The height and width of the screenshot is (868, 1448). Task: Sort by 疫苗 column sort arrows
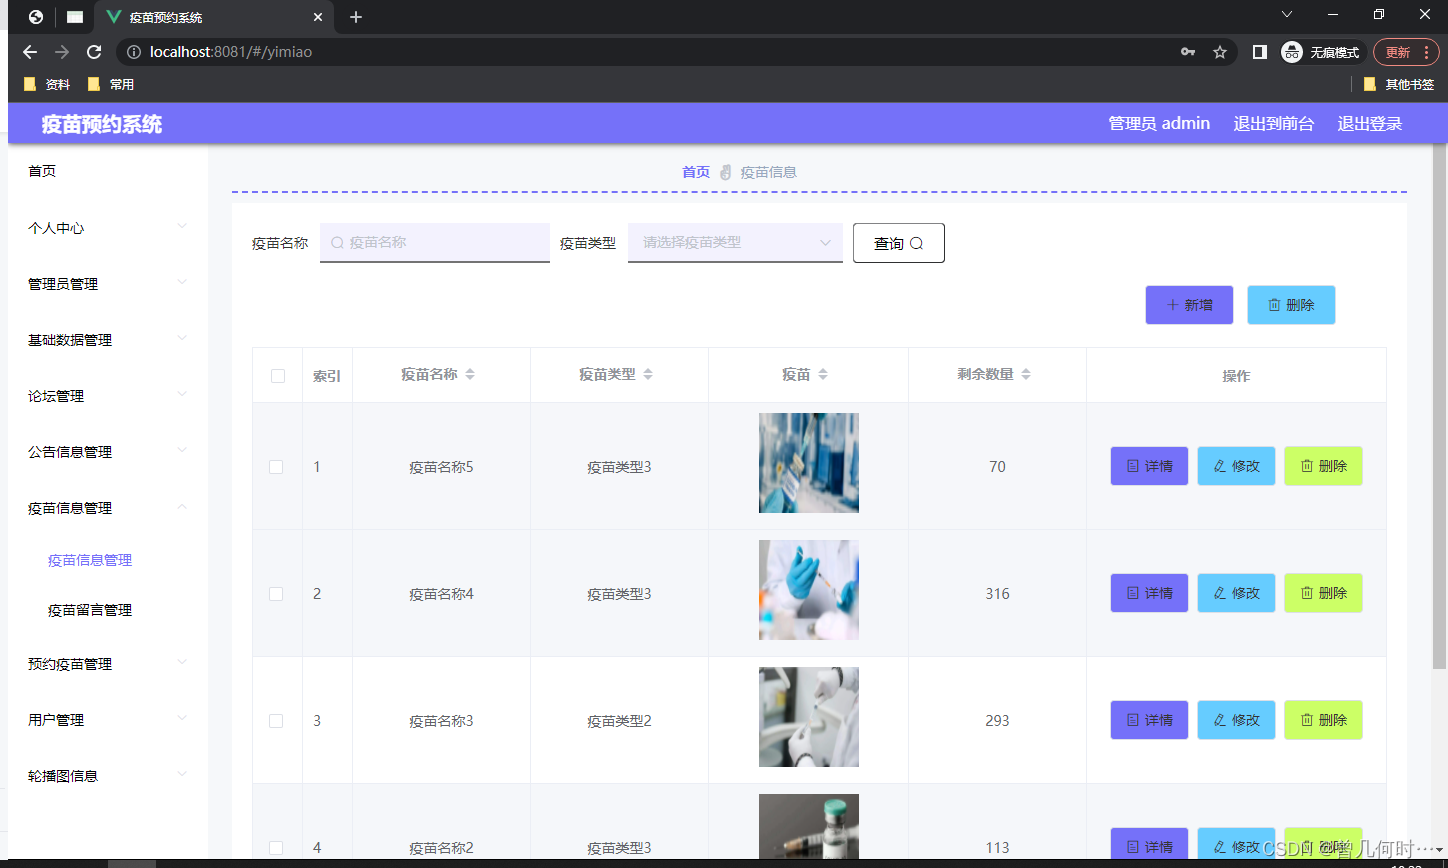pyautogui.click(x=823, y=374)
